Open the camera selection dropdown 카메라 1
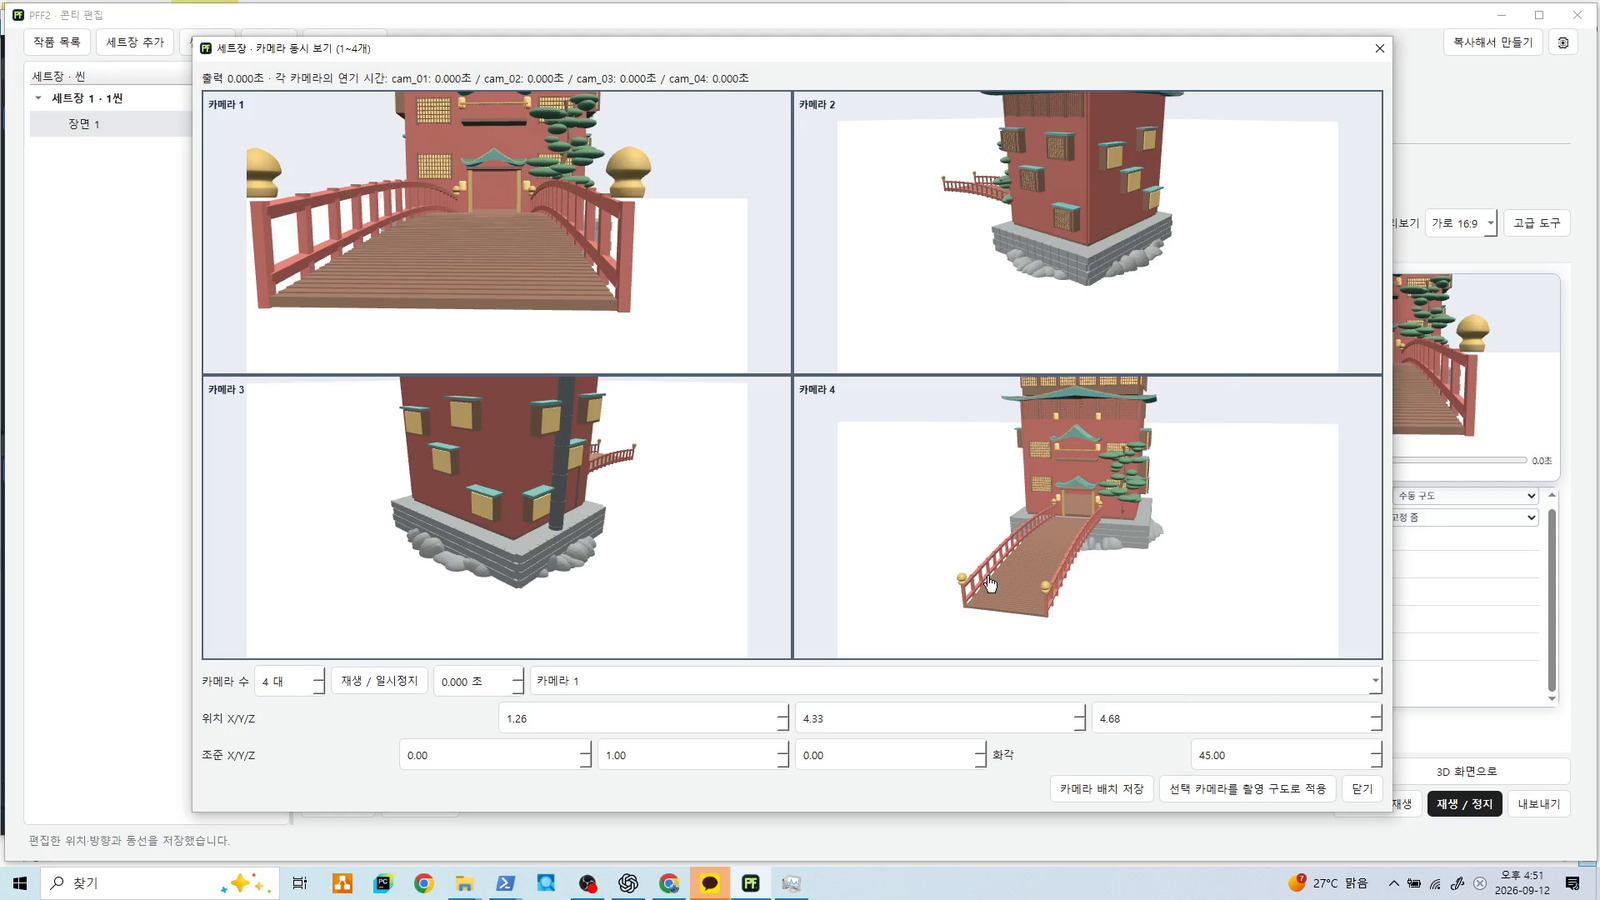Viewport: 1600px width, 900px height. 955,680
